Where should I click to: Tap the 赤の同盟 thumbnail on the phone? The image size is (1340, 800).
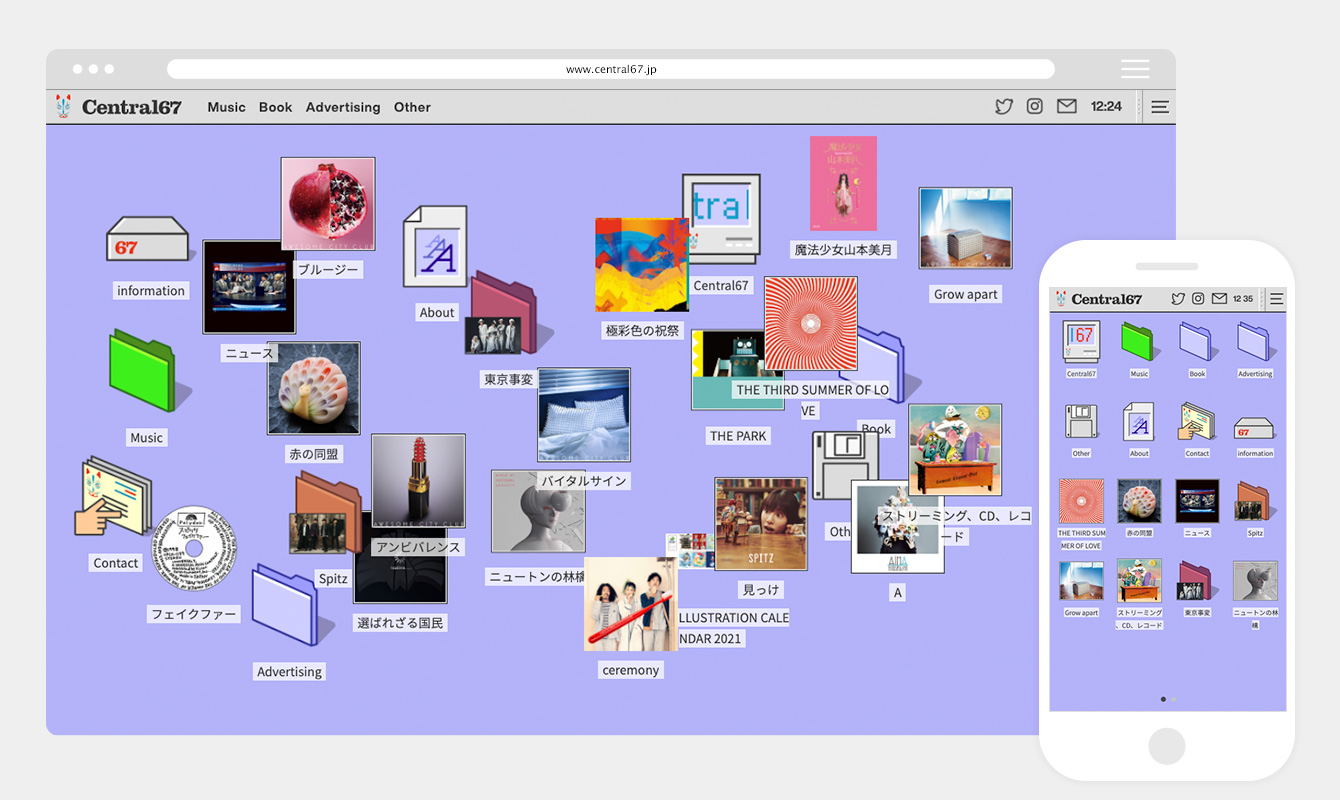(x=1139, y=501)
